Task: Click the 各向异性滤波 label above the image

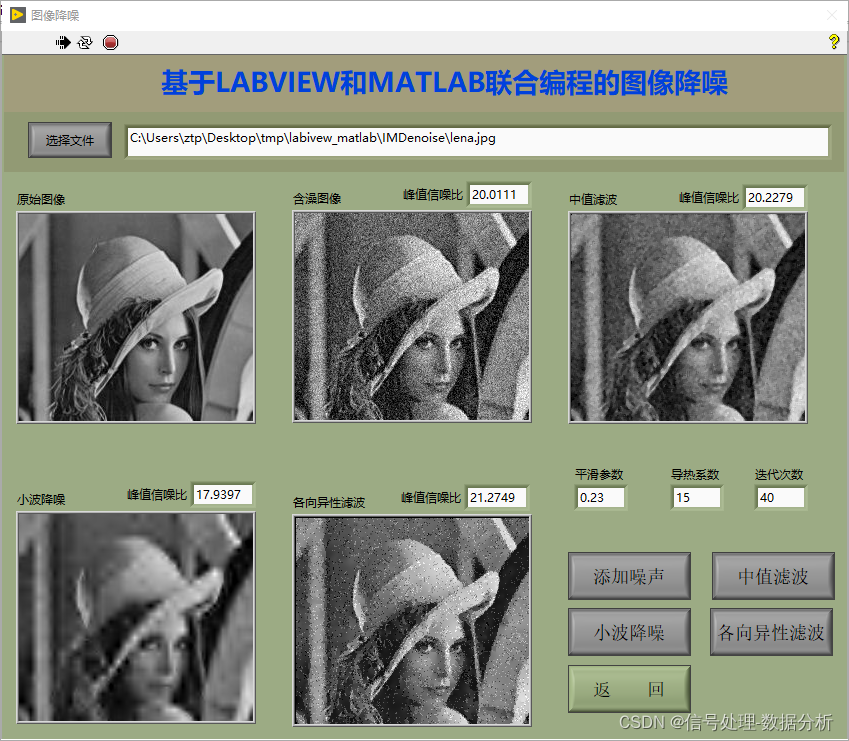Action: click(329, 502)
